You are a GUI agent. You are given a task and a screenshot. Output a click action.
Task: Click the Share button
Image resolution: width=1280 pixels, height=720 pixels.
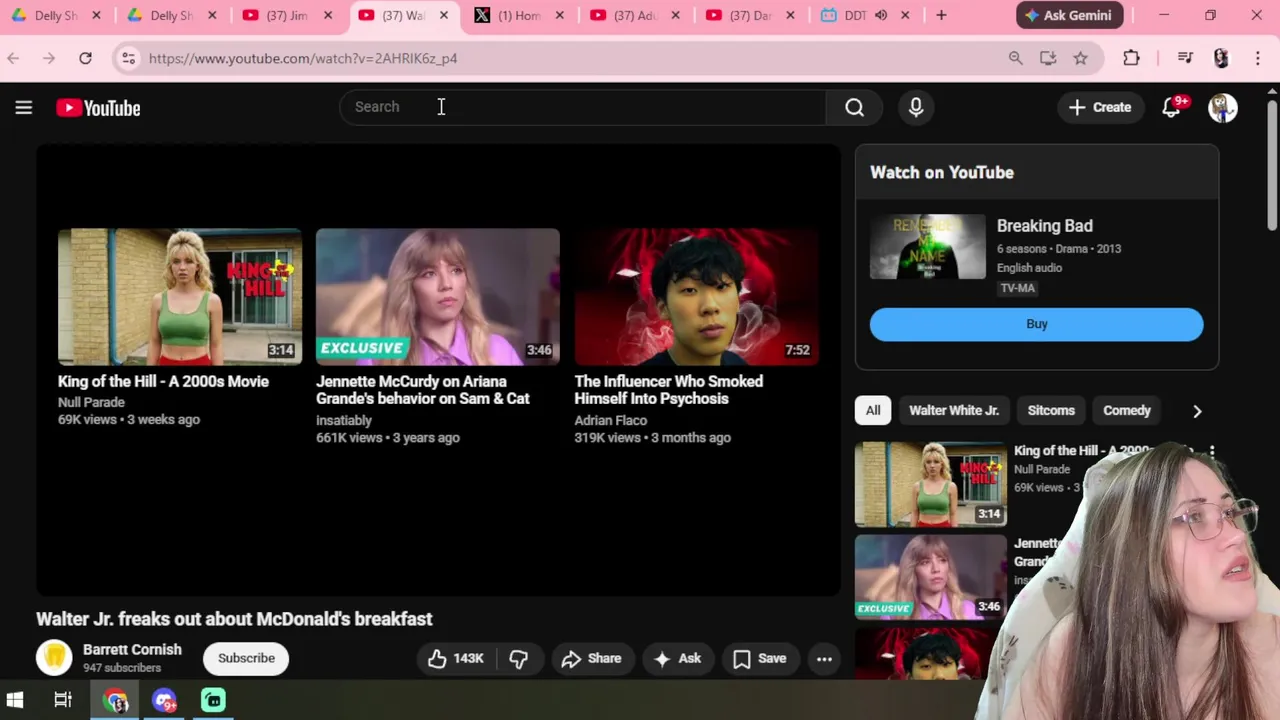click(x=592, y=658)
